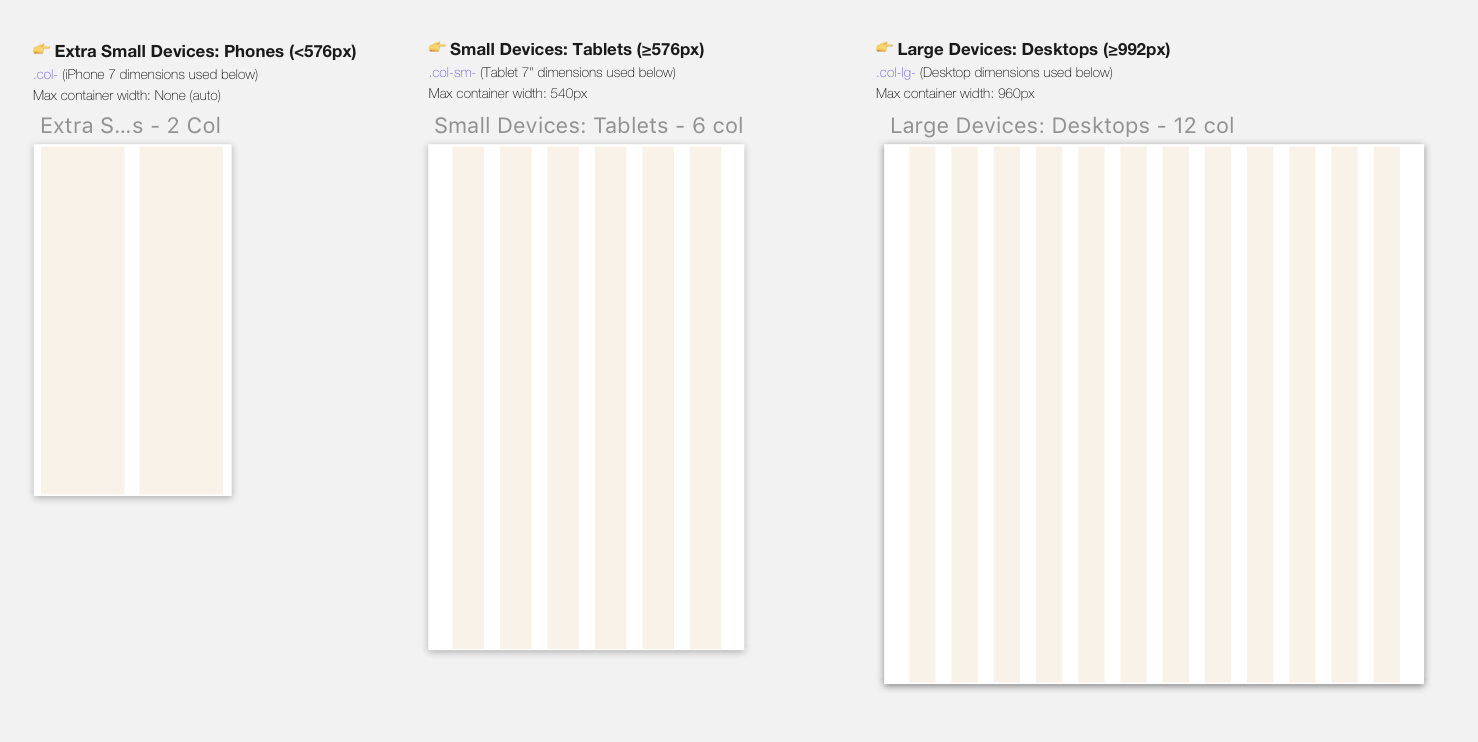
Task: Click the pointing hand emoji before Extra Small Devices
Action: 42,49
